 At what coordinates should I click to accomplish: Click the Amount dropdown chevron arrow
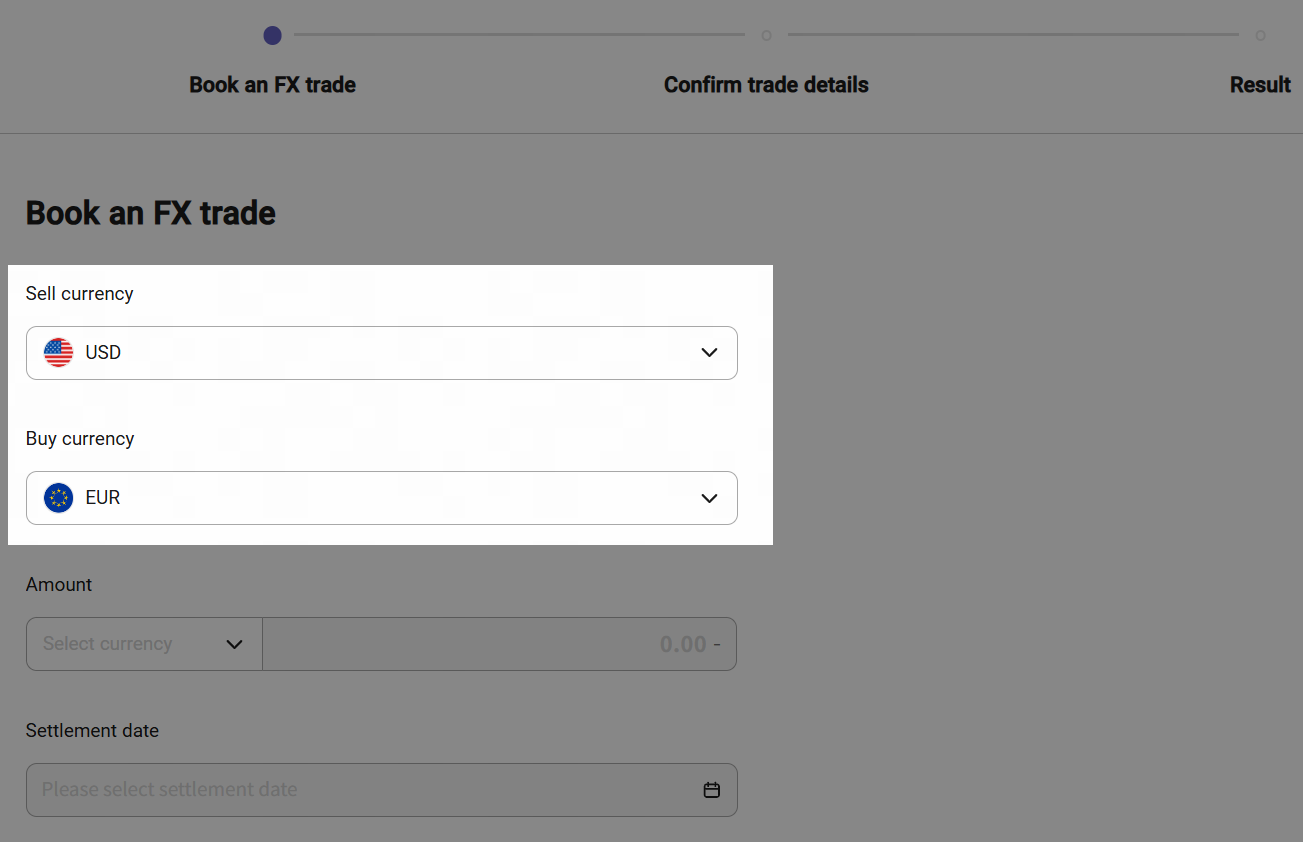pos(235,644)
